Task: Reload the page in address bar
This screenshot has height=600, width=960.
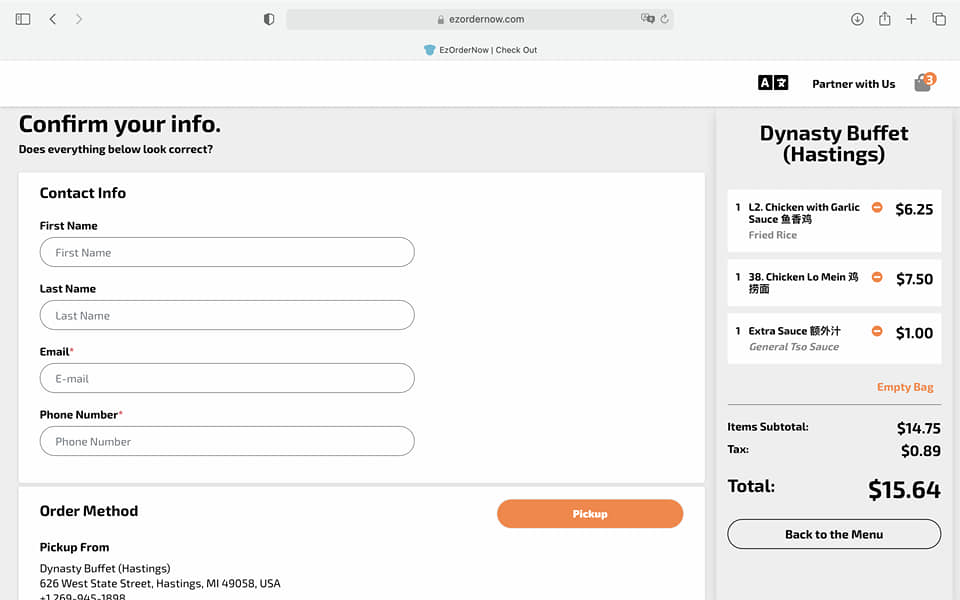Action: point(664,19)
